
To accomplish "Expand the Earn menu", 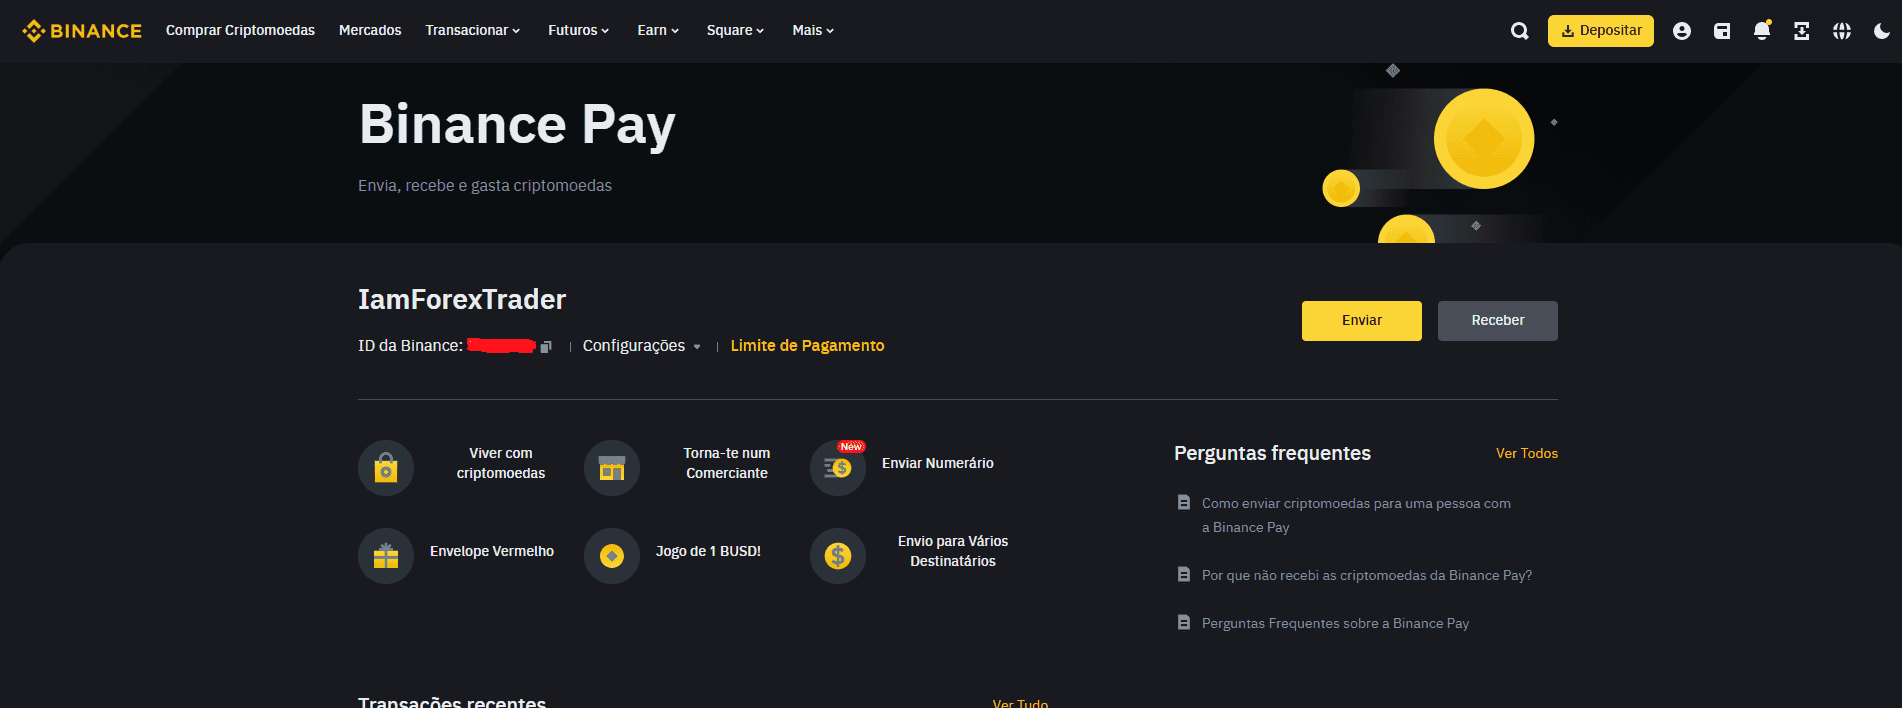I will pos(658,31).
